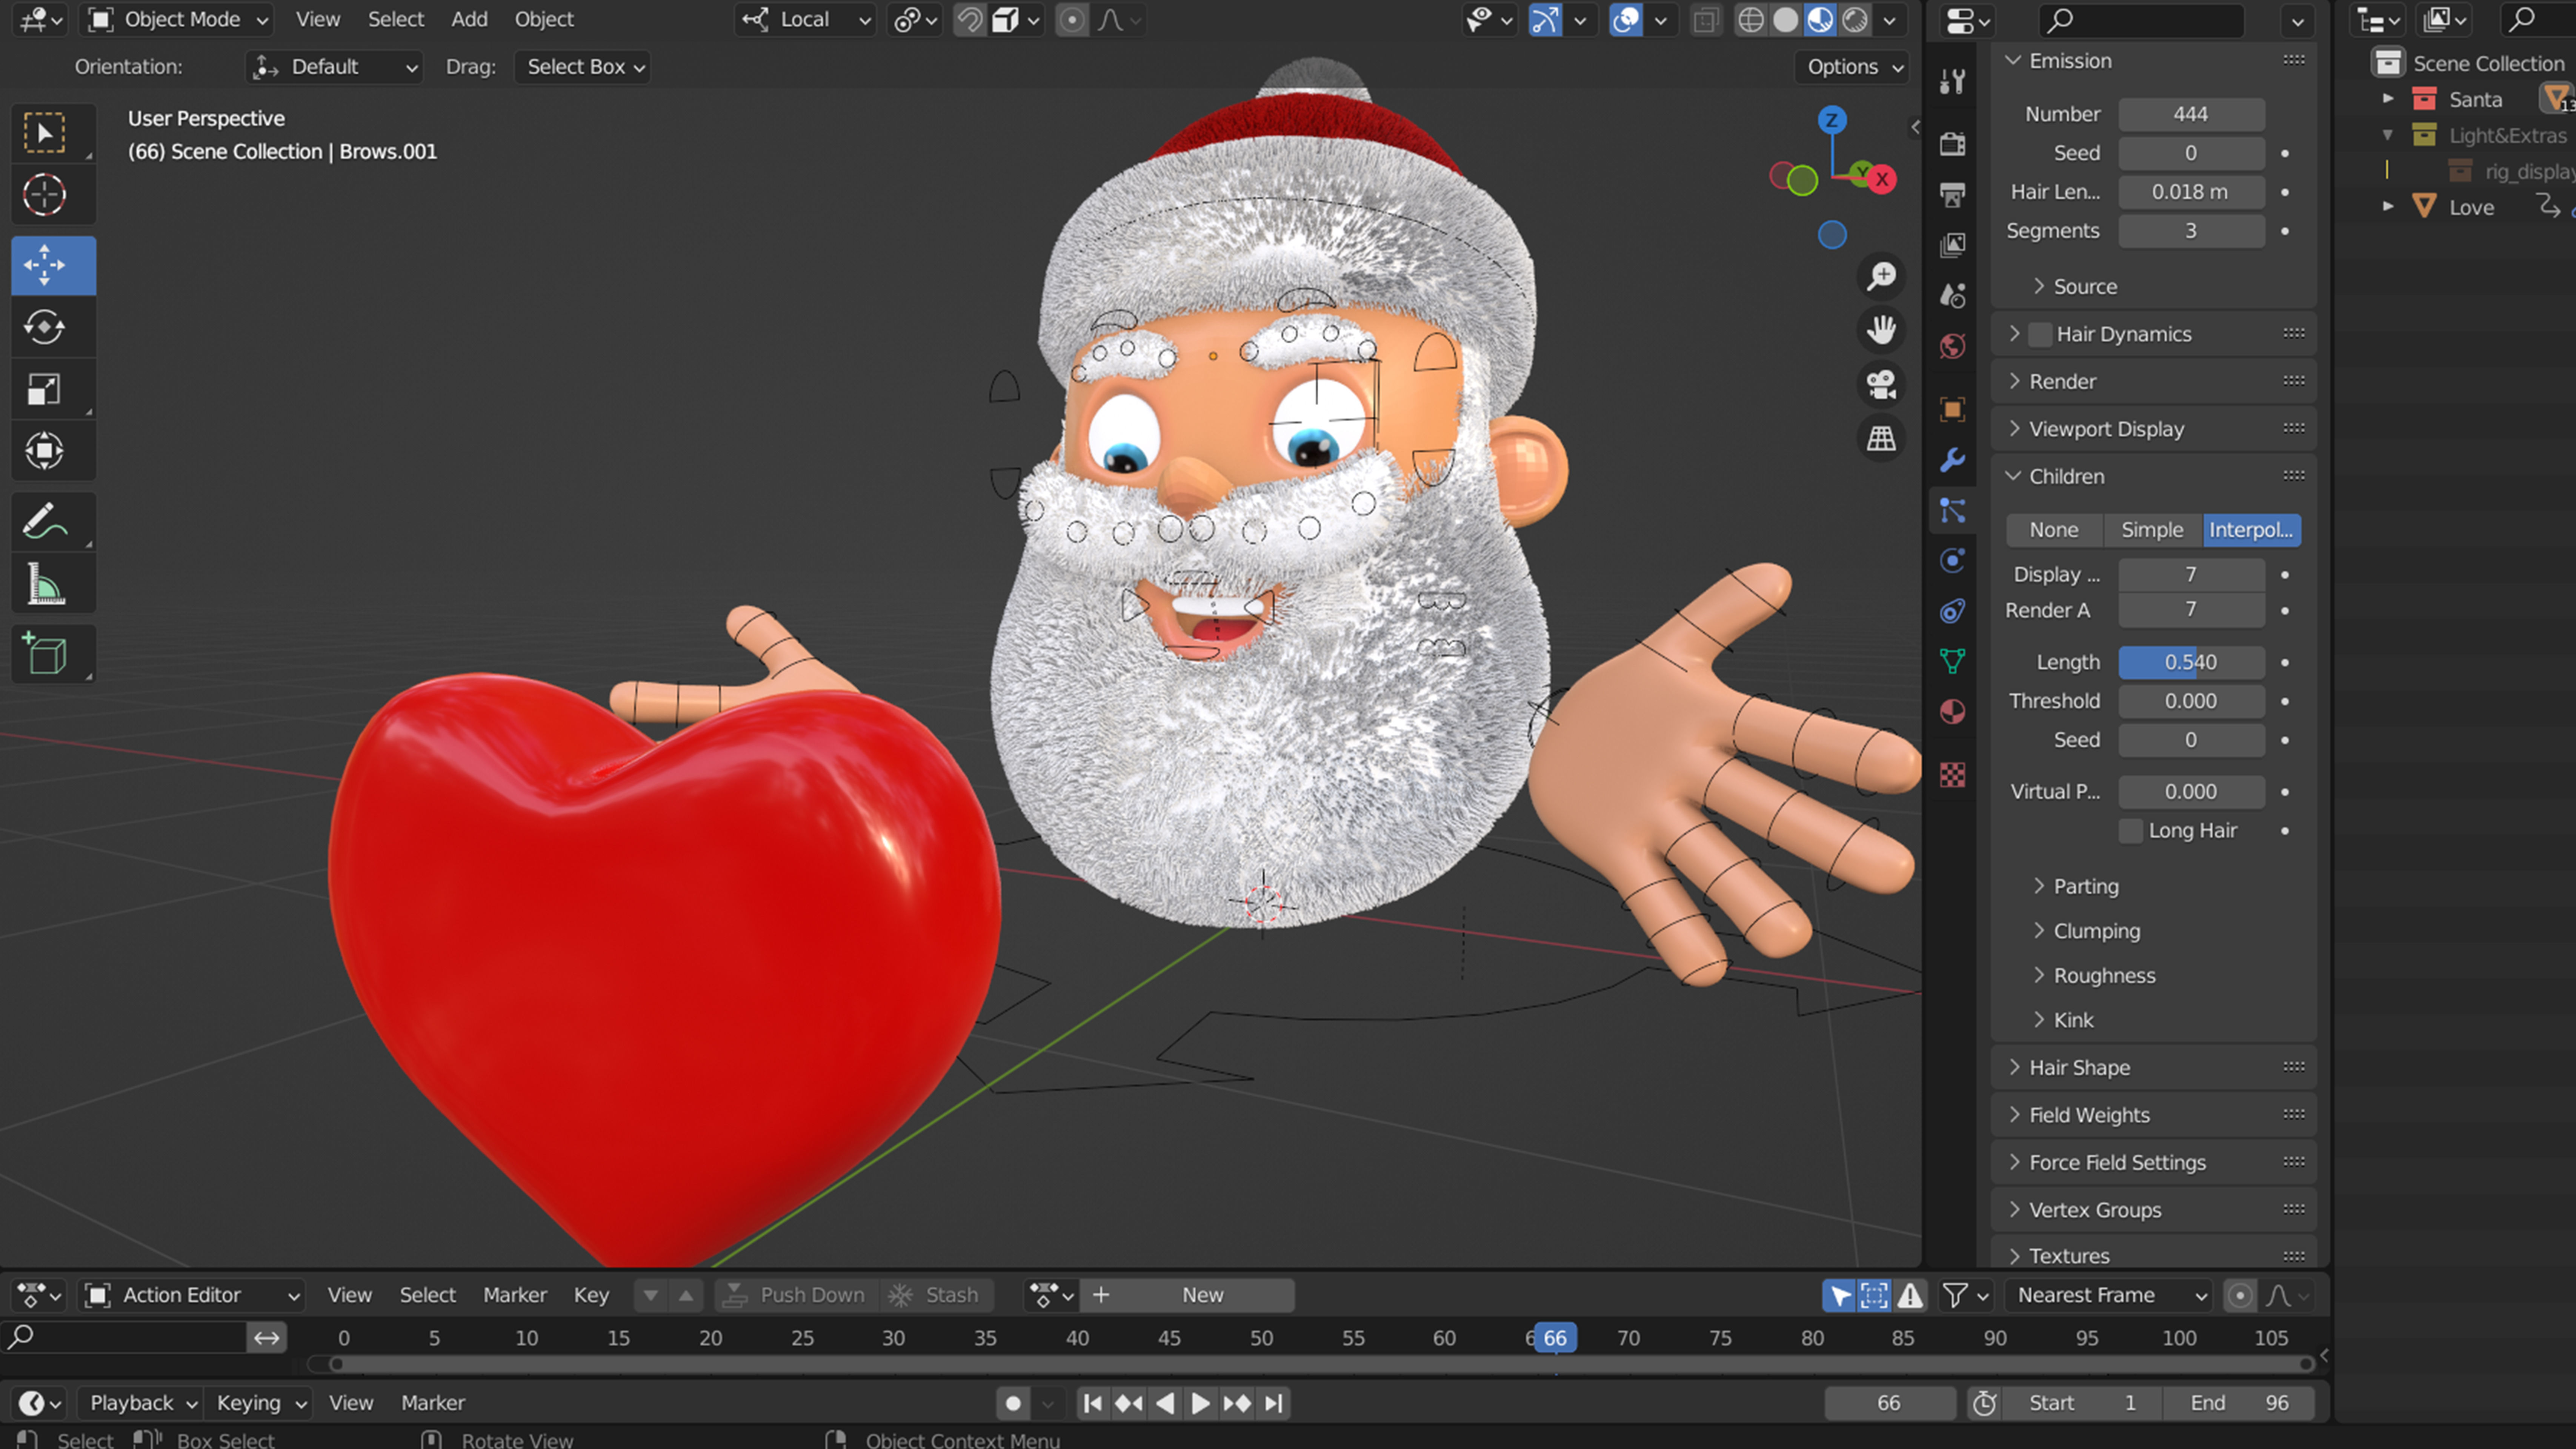Open the Select Box drag dropdown
Viewport: 2576px width, 1449px height.
click(x=583, y=67)
